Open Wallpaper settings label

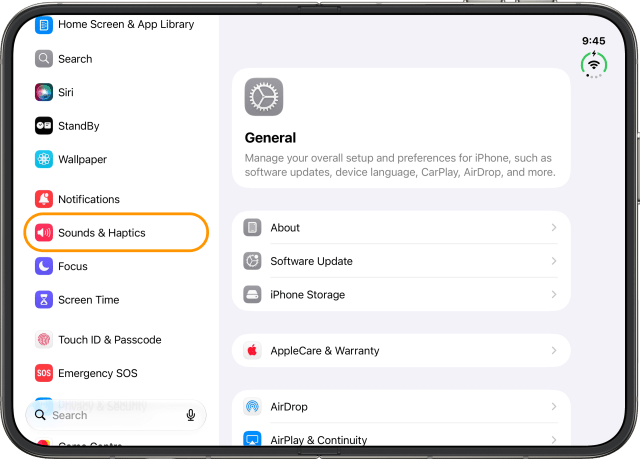pos(82,160)
